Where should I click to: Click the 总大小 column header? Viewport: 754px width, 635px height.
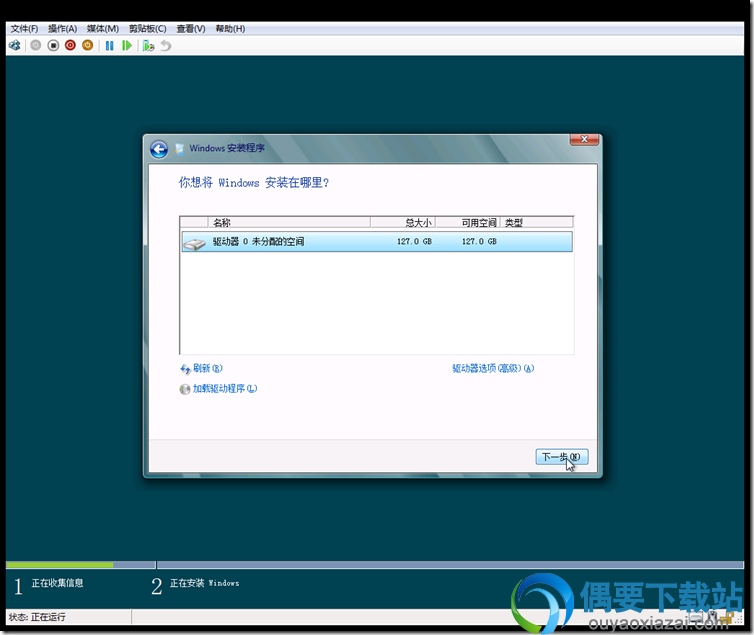click(403, 222)
